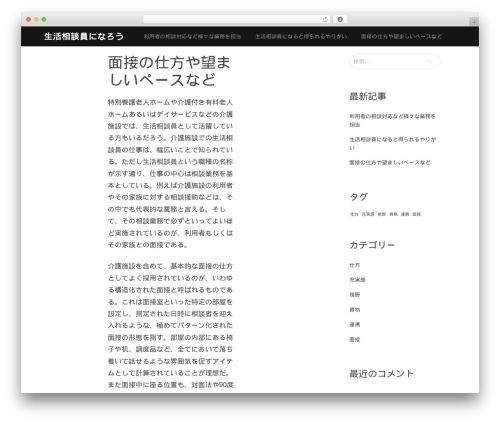Image resolution: width=500 pixels, height=423 pixels.
Task: Open menu item 面接の仕方や望ましいペースなど
Action: 401,36
